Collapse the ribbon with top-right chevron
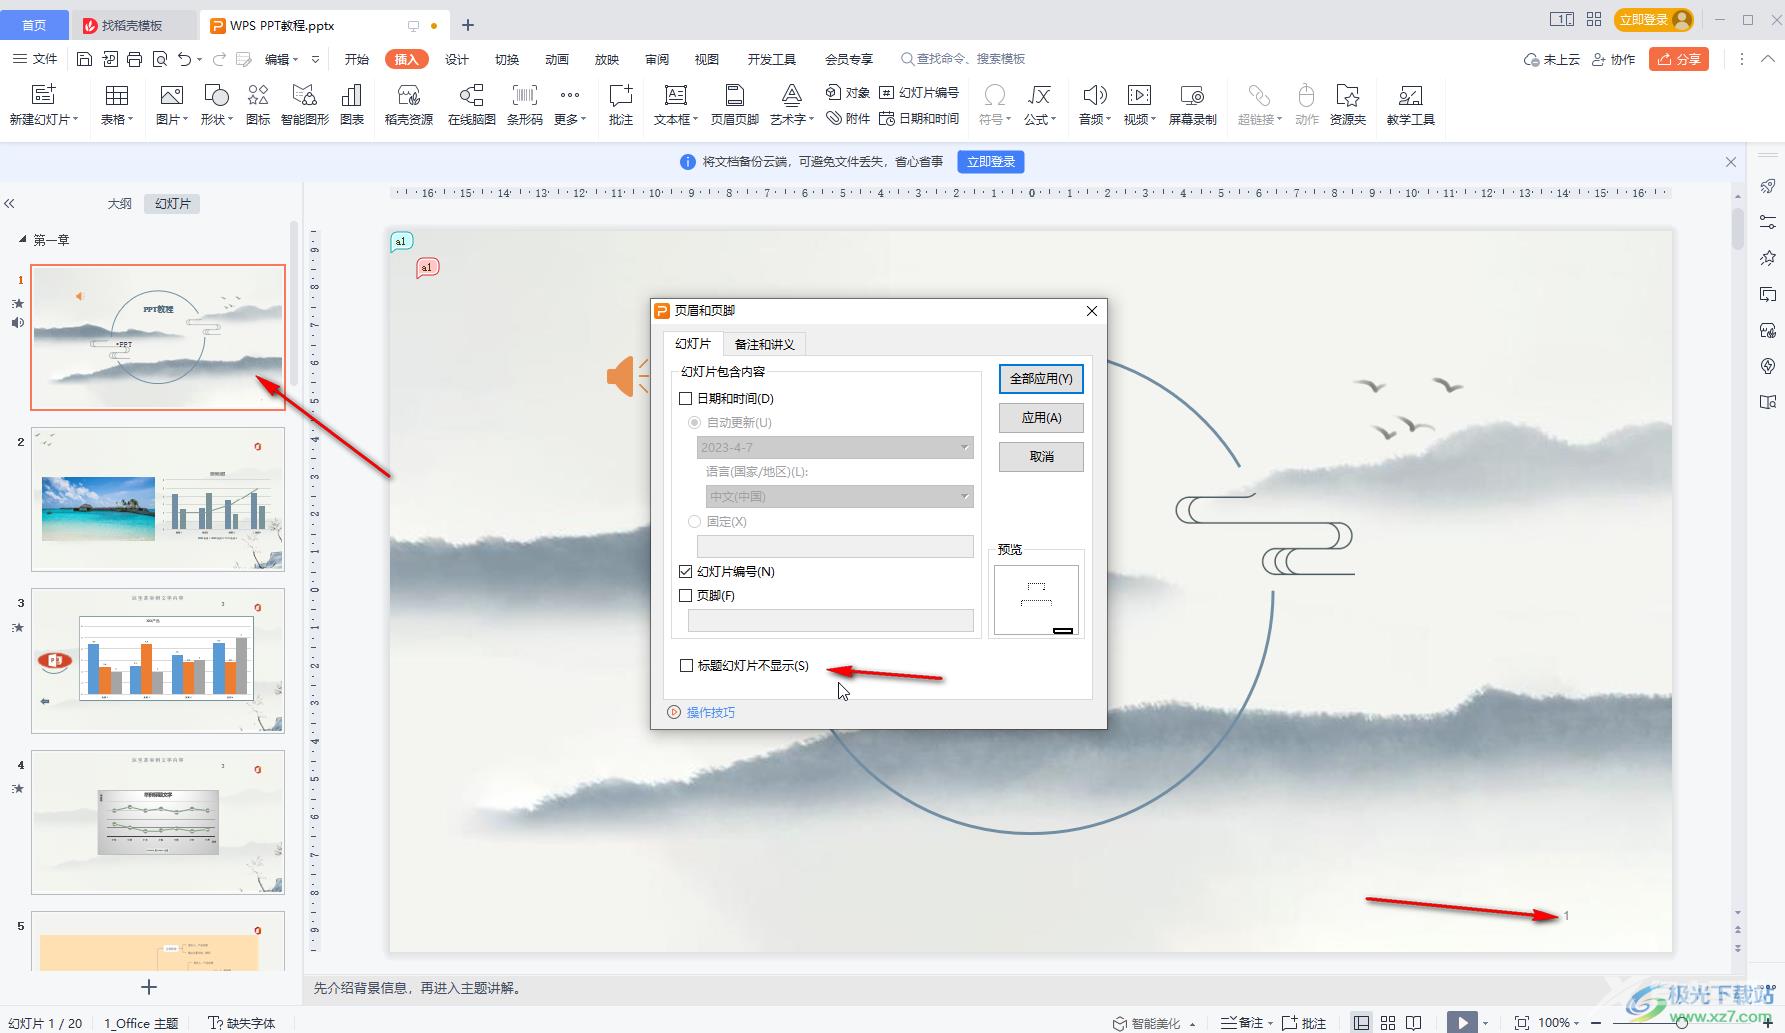1785x1033 pixels. (x=1767, y=59)
